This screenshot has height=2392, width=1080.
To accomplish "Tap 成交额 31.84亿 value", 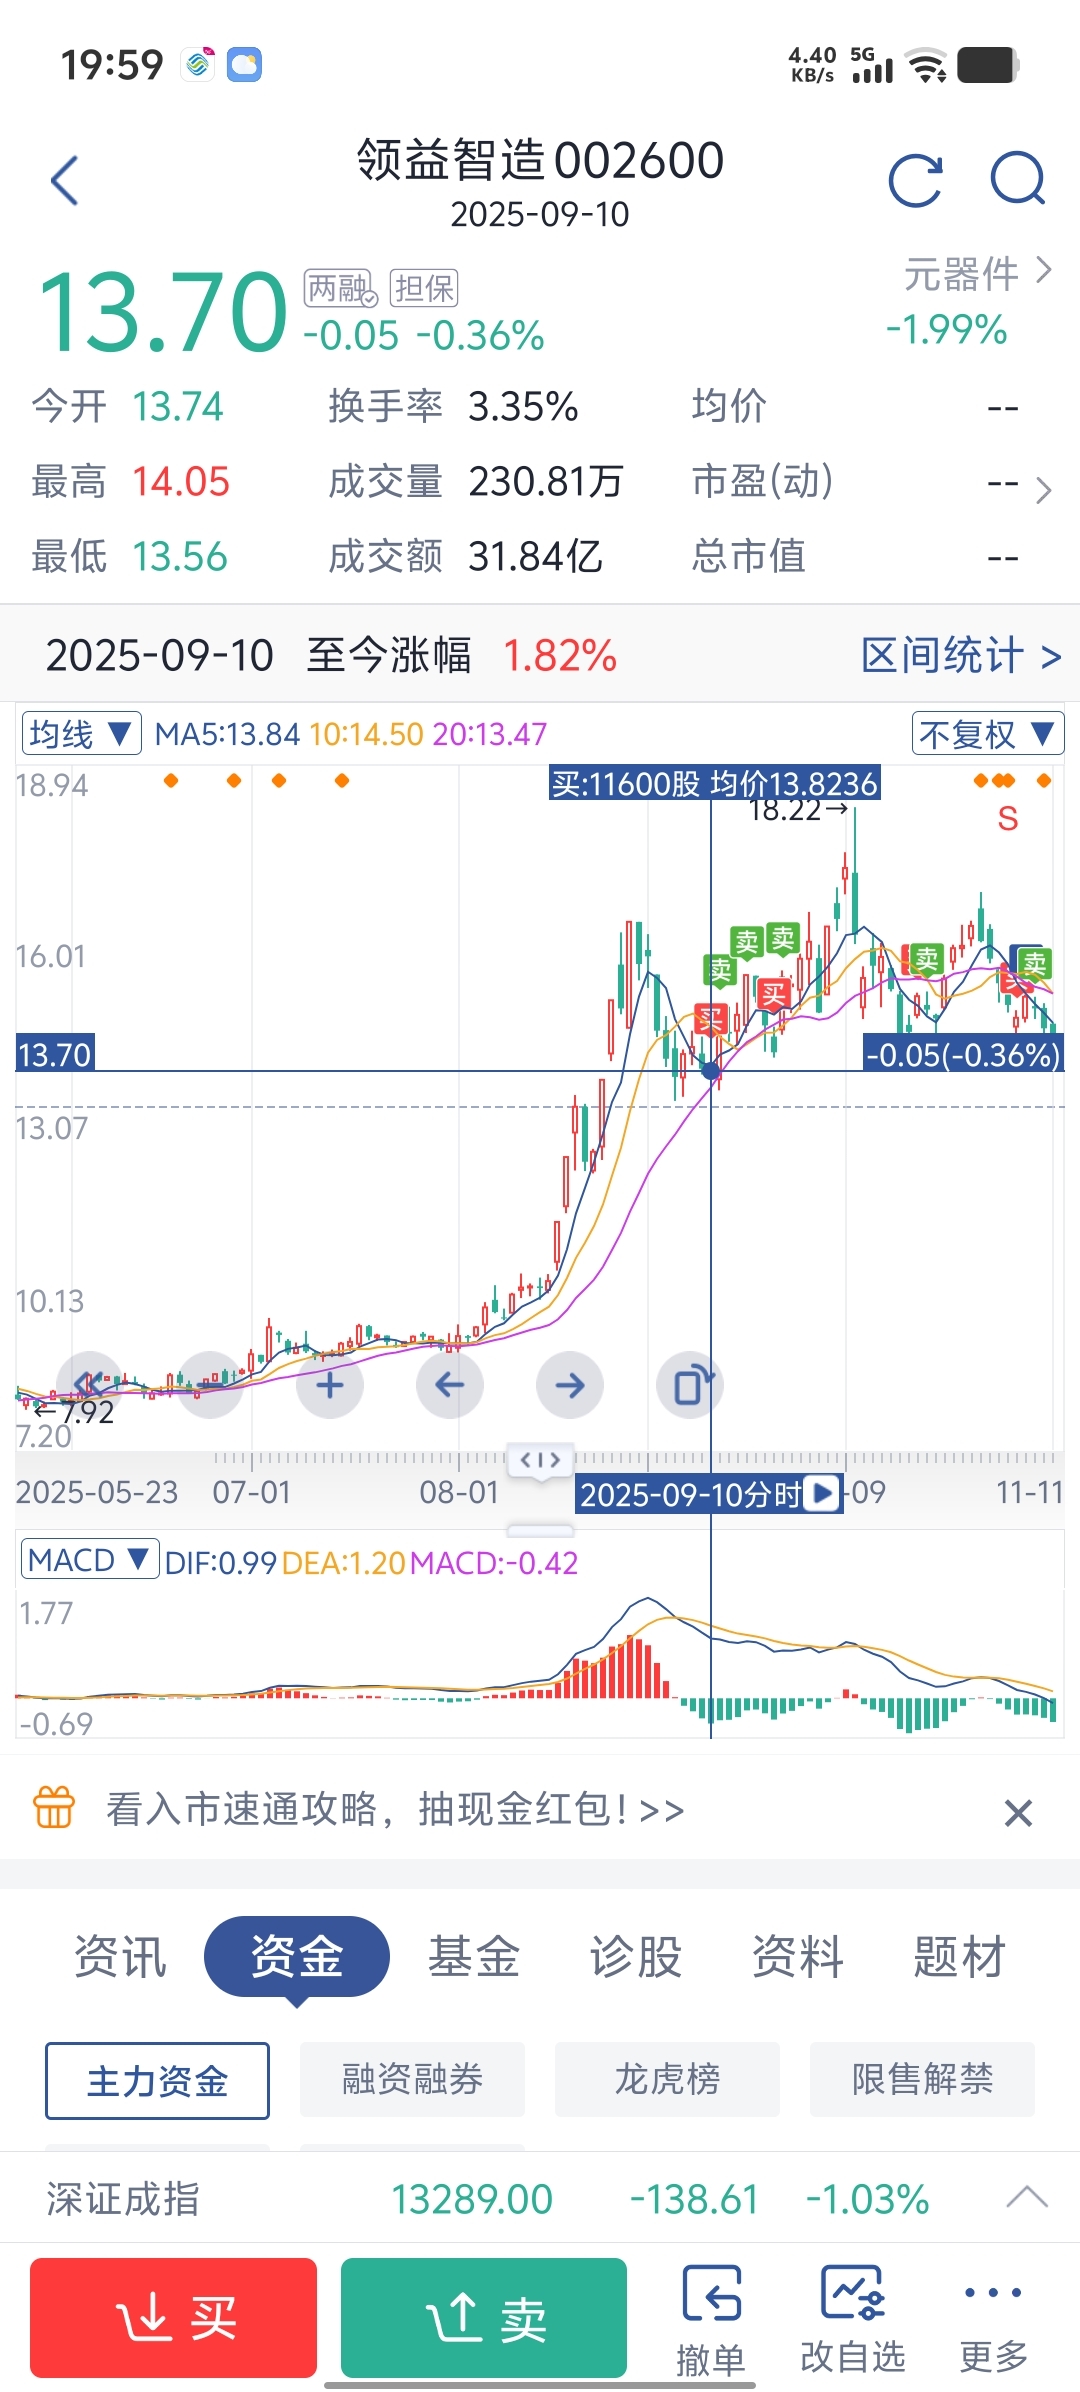I will pyautogui.click(x=535, y=557).
